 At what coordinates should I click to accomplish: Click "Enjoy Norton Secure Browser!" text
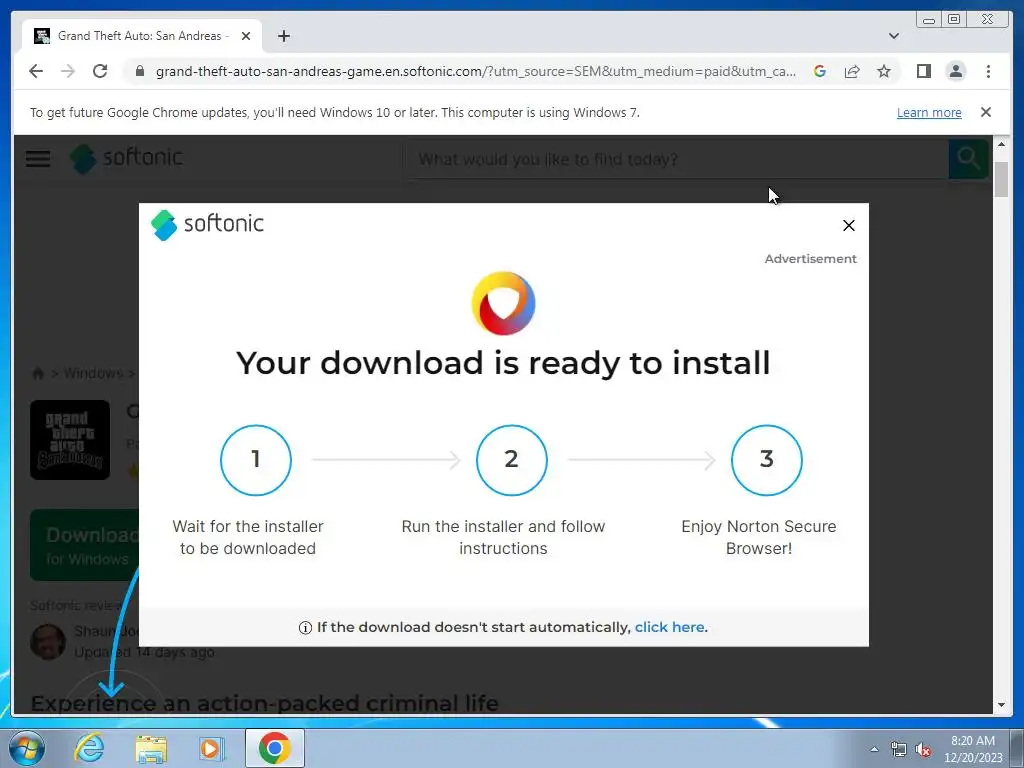tap(759, 537)
